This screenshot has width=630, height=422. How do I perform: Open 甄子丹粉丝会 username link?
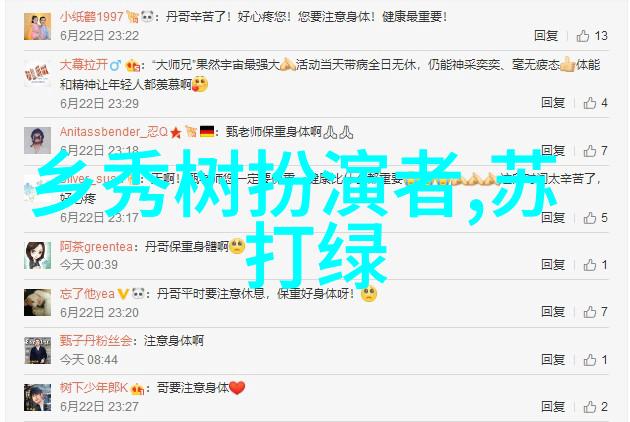pyautogui.click(x=96, y=341)
